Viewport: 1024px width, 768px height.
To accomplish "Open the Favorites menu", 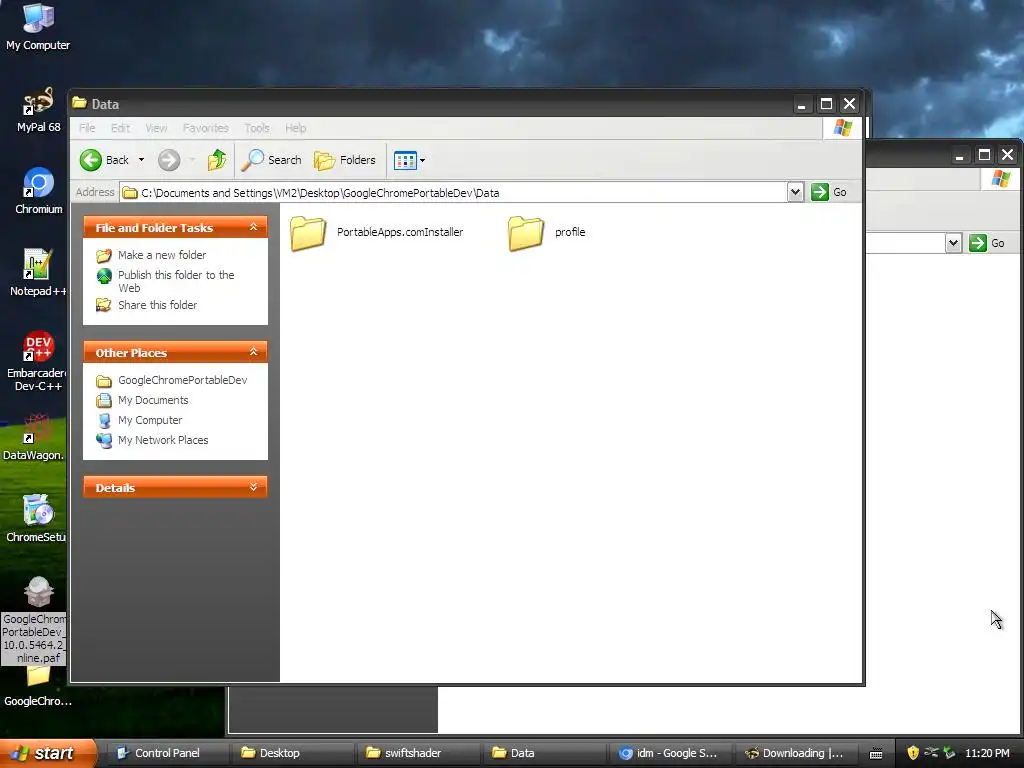I will pyautogui.click(x=206, y=128).
